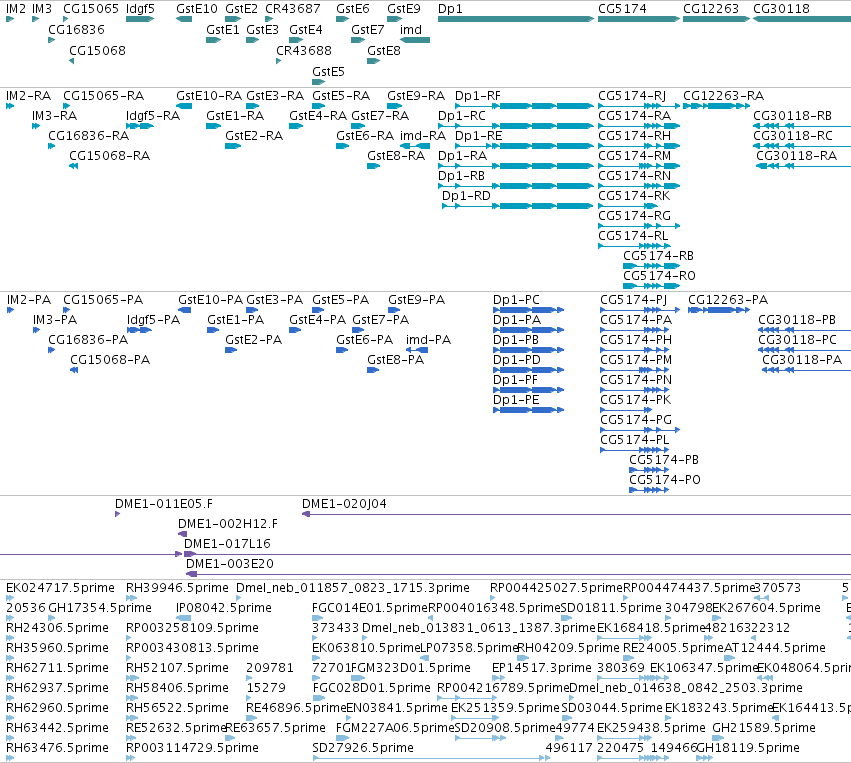Click clone DME1-017L16 label
This screenshot has width=851, height=763.
tap(227, 544)
